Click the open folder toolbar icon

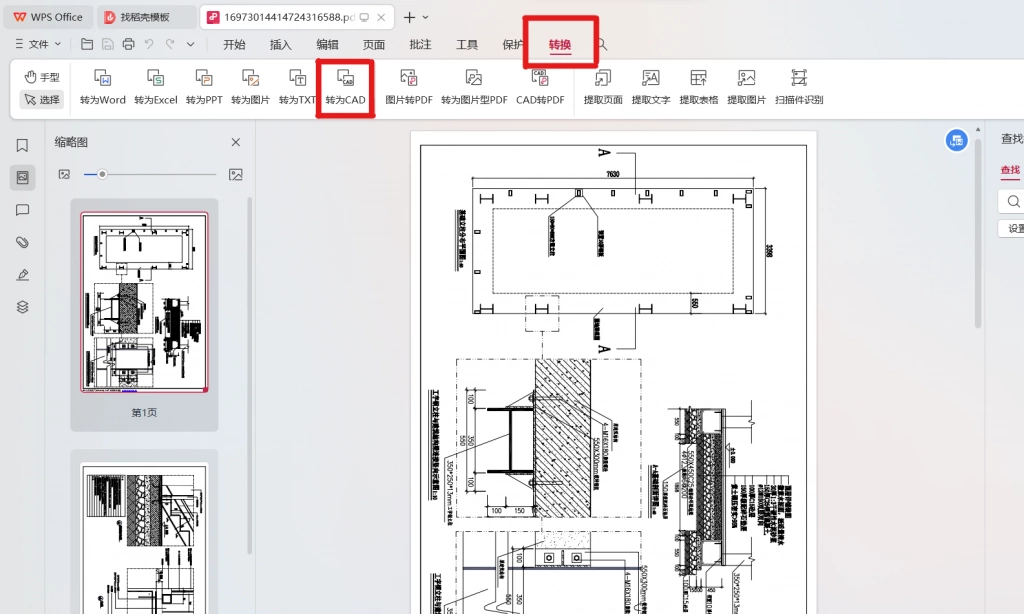[87, 44]
